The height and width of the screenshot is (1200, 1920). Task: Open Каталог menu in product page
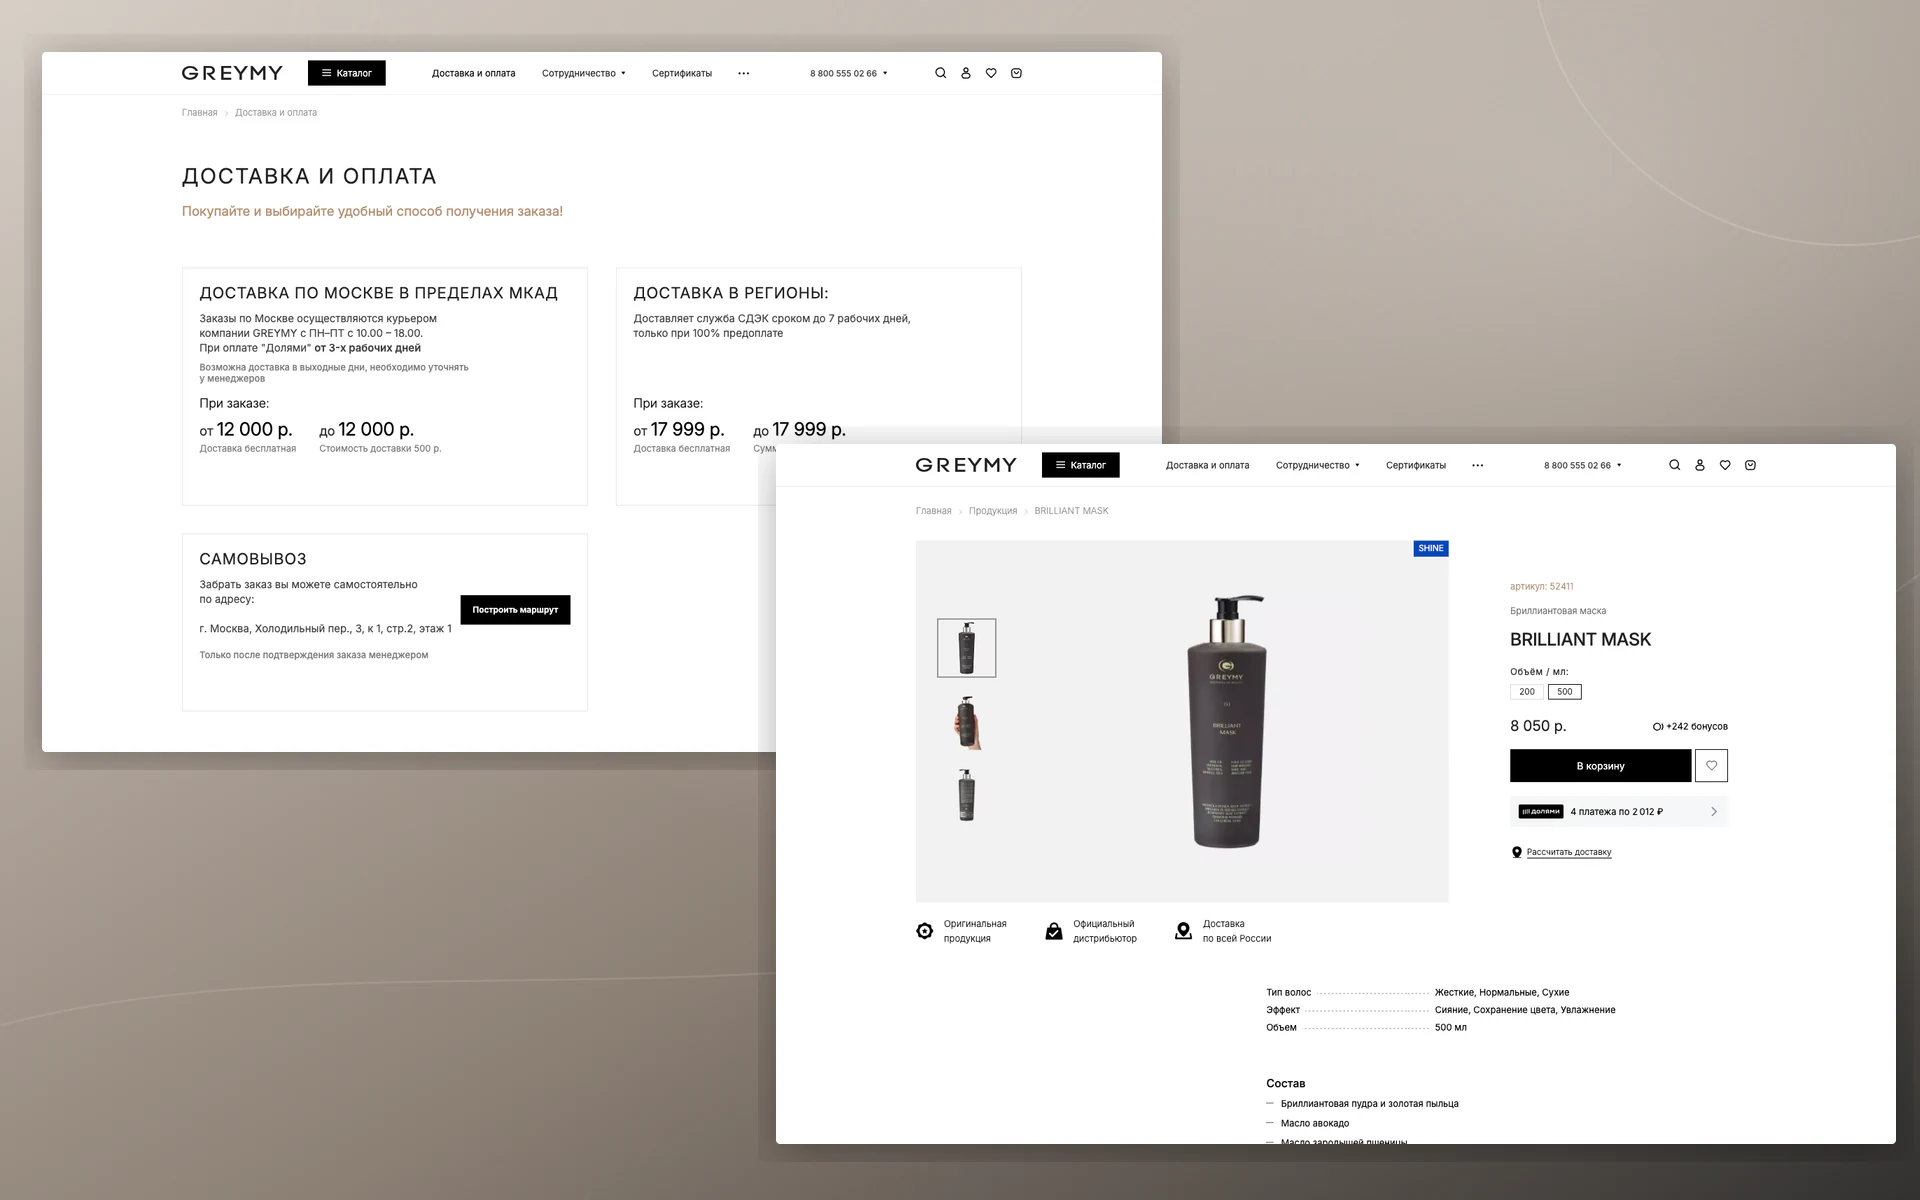1081,465
